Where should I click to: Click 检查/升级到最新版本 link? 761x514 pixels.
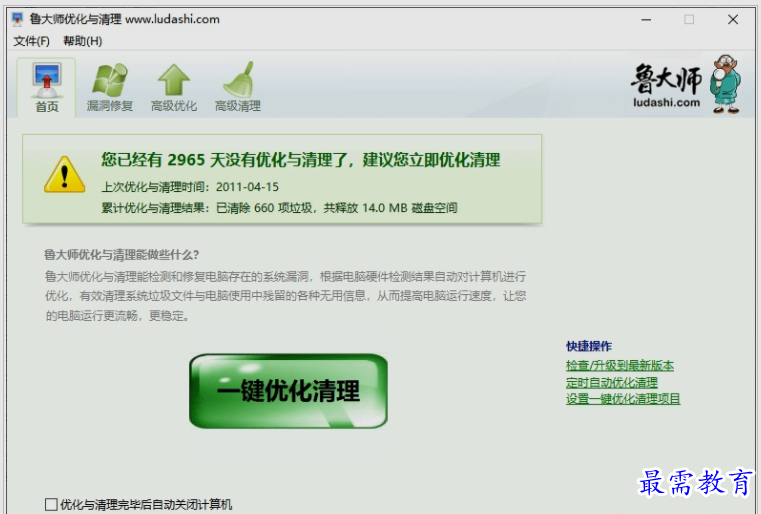[620, 365]
